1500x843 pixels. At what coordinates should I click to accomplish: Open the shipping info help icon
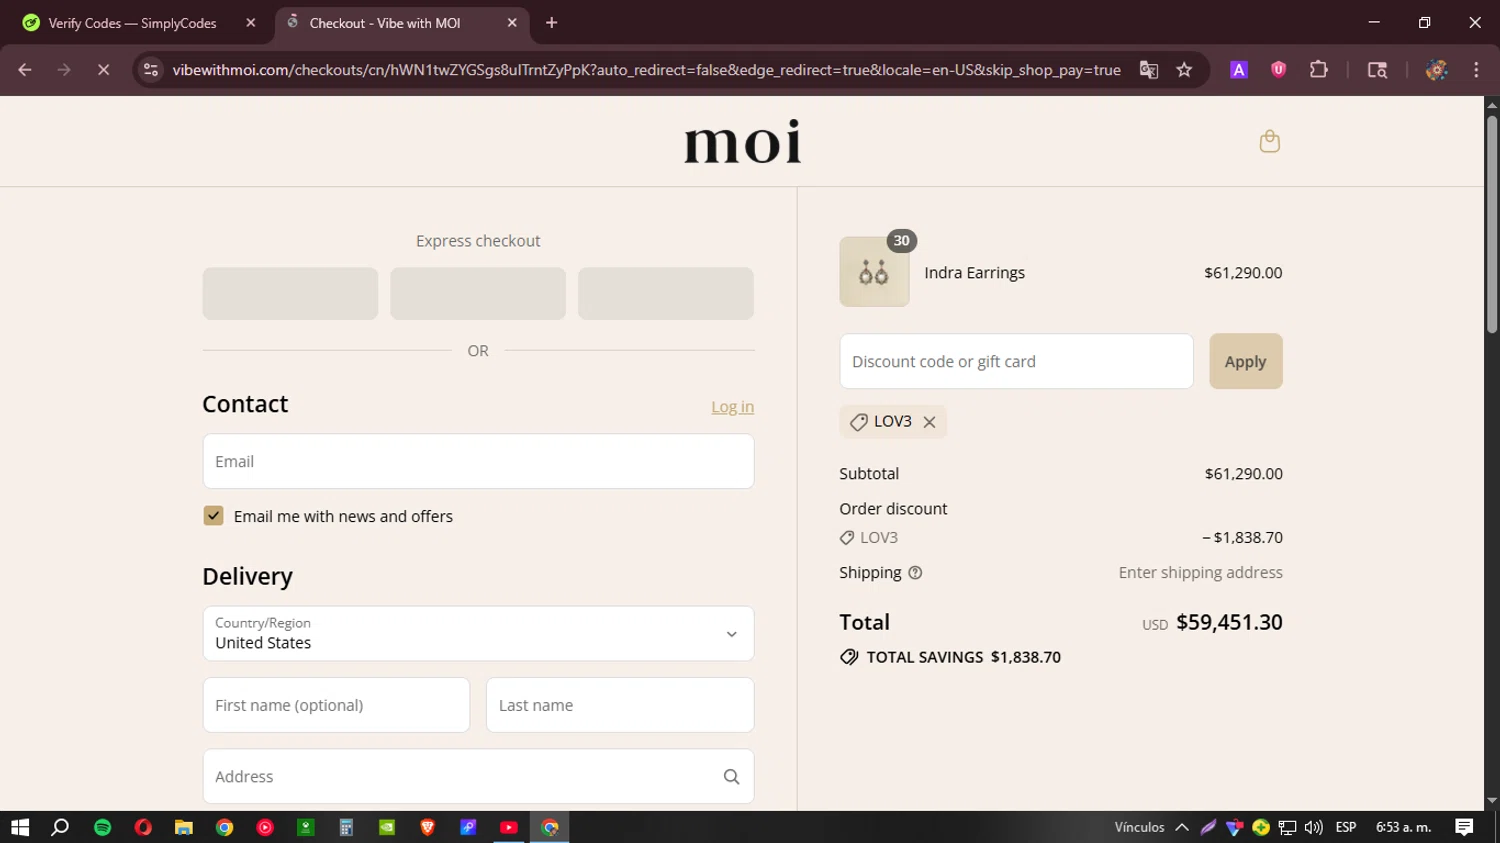pos(915,573)
